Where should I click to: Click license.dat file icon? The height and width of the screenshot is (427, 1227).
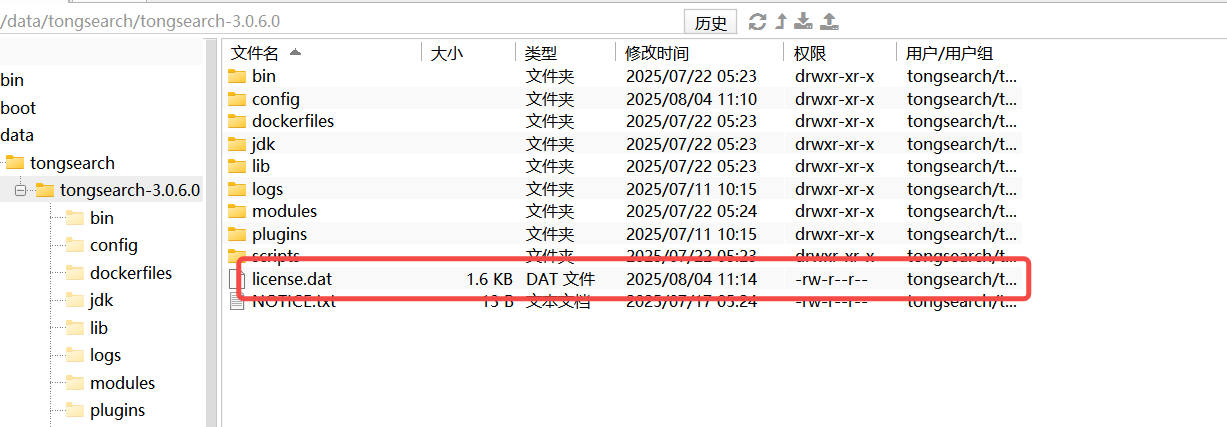pyautogui.click(x=237, y=279)
